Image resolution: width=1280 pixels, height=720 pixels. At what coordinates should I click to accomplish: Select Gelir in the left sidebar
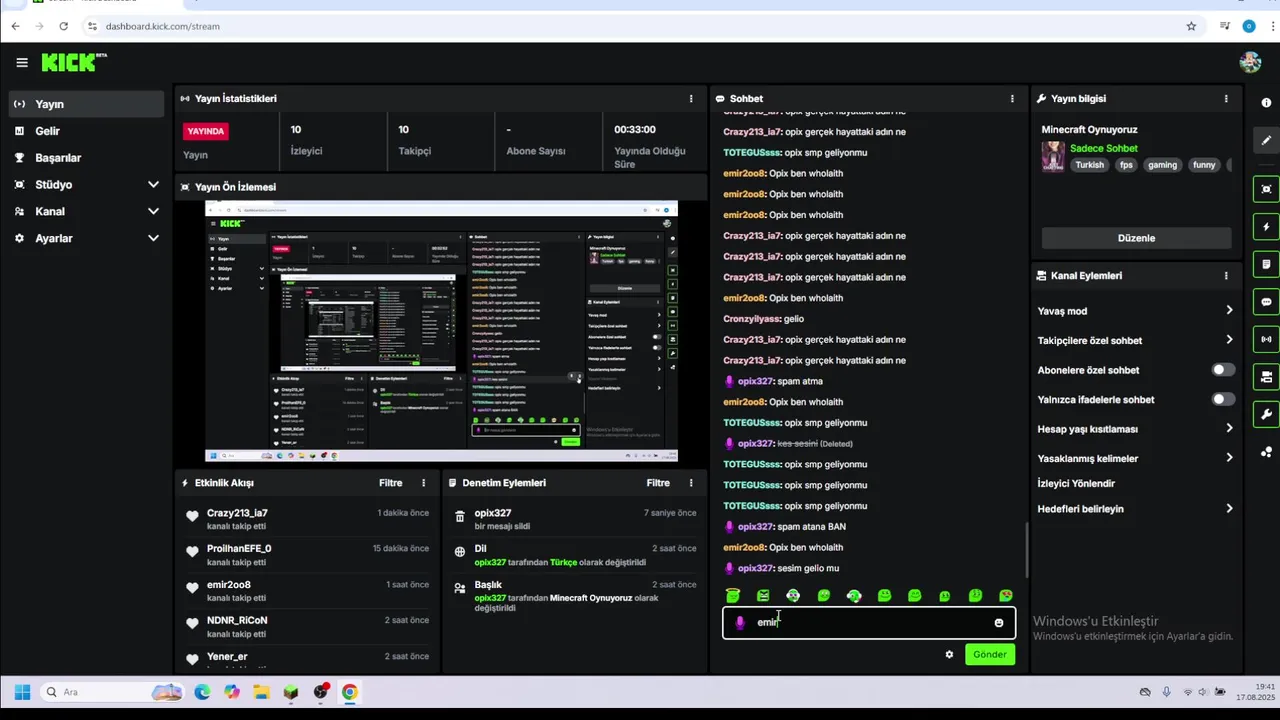point(86,131)
